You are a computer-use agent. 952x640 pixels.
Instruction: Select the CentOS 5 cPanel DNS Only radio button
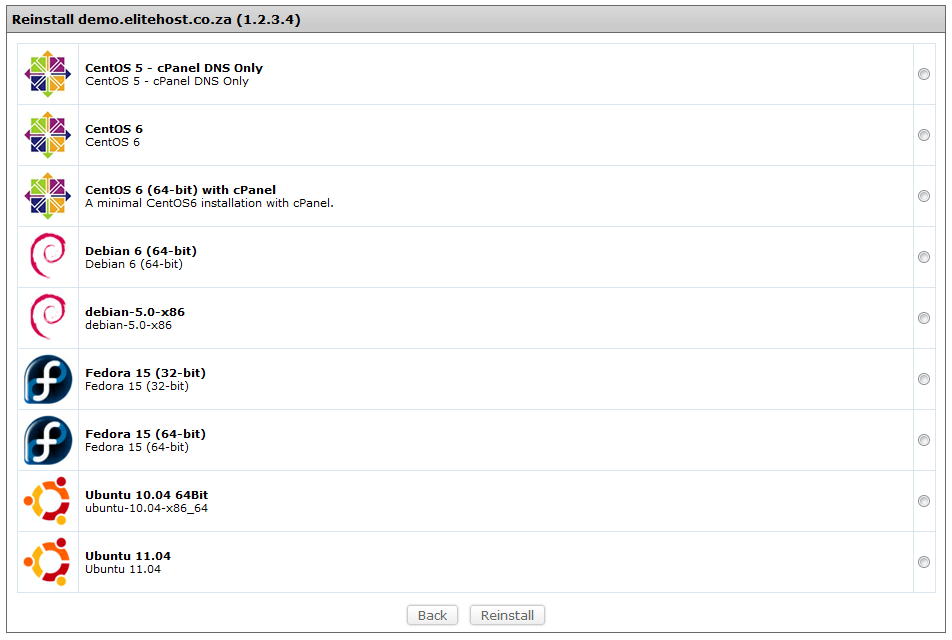923,74
